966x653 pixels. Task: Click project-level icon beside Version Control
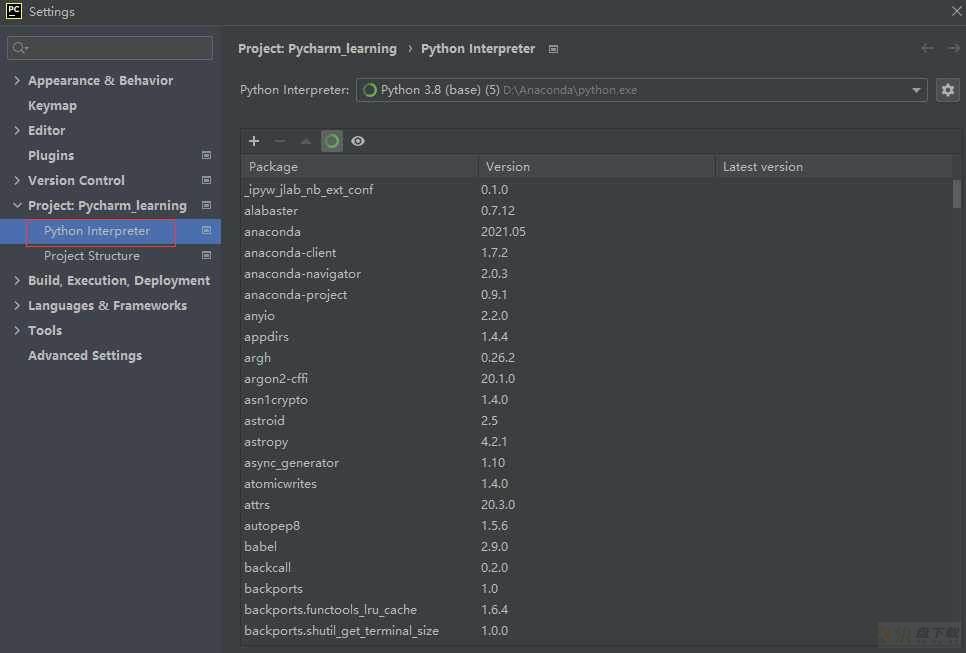pos(206,180)
